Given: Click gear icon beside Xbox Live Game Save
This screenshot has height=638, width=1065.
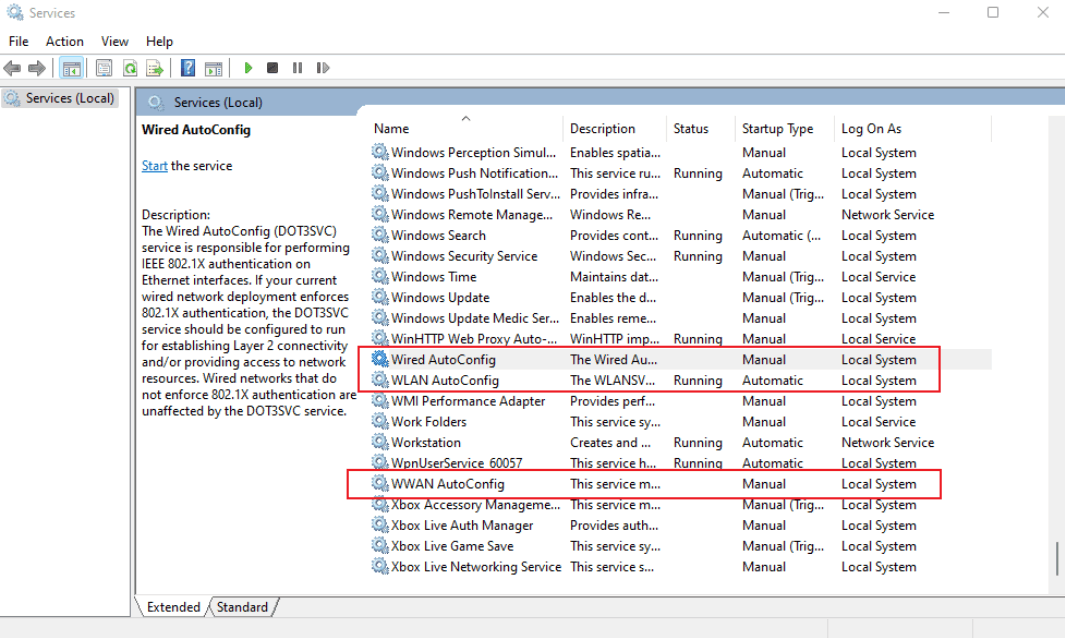Looking at the screenshot, I should pyautogui.click(x=380, y=546).
